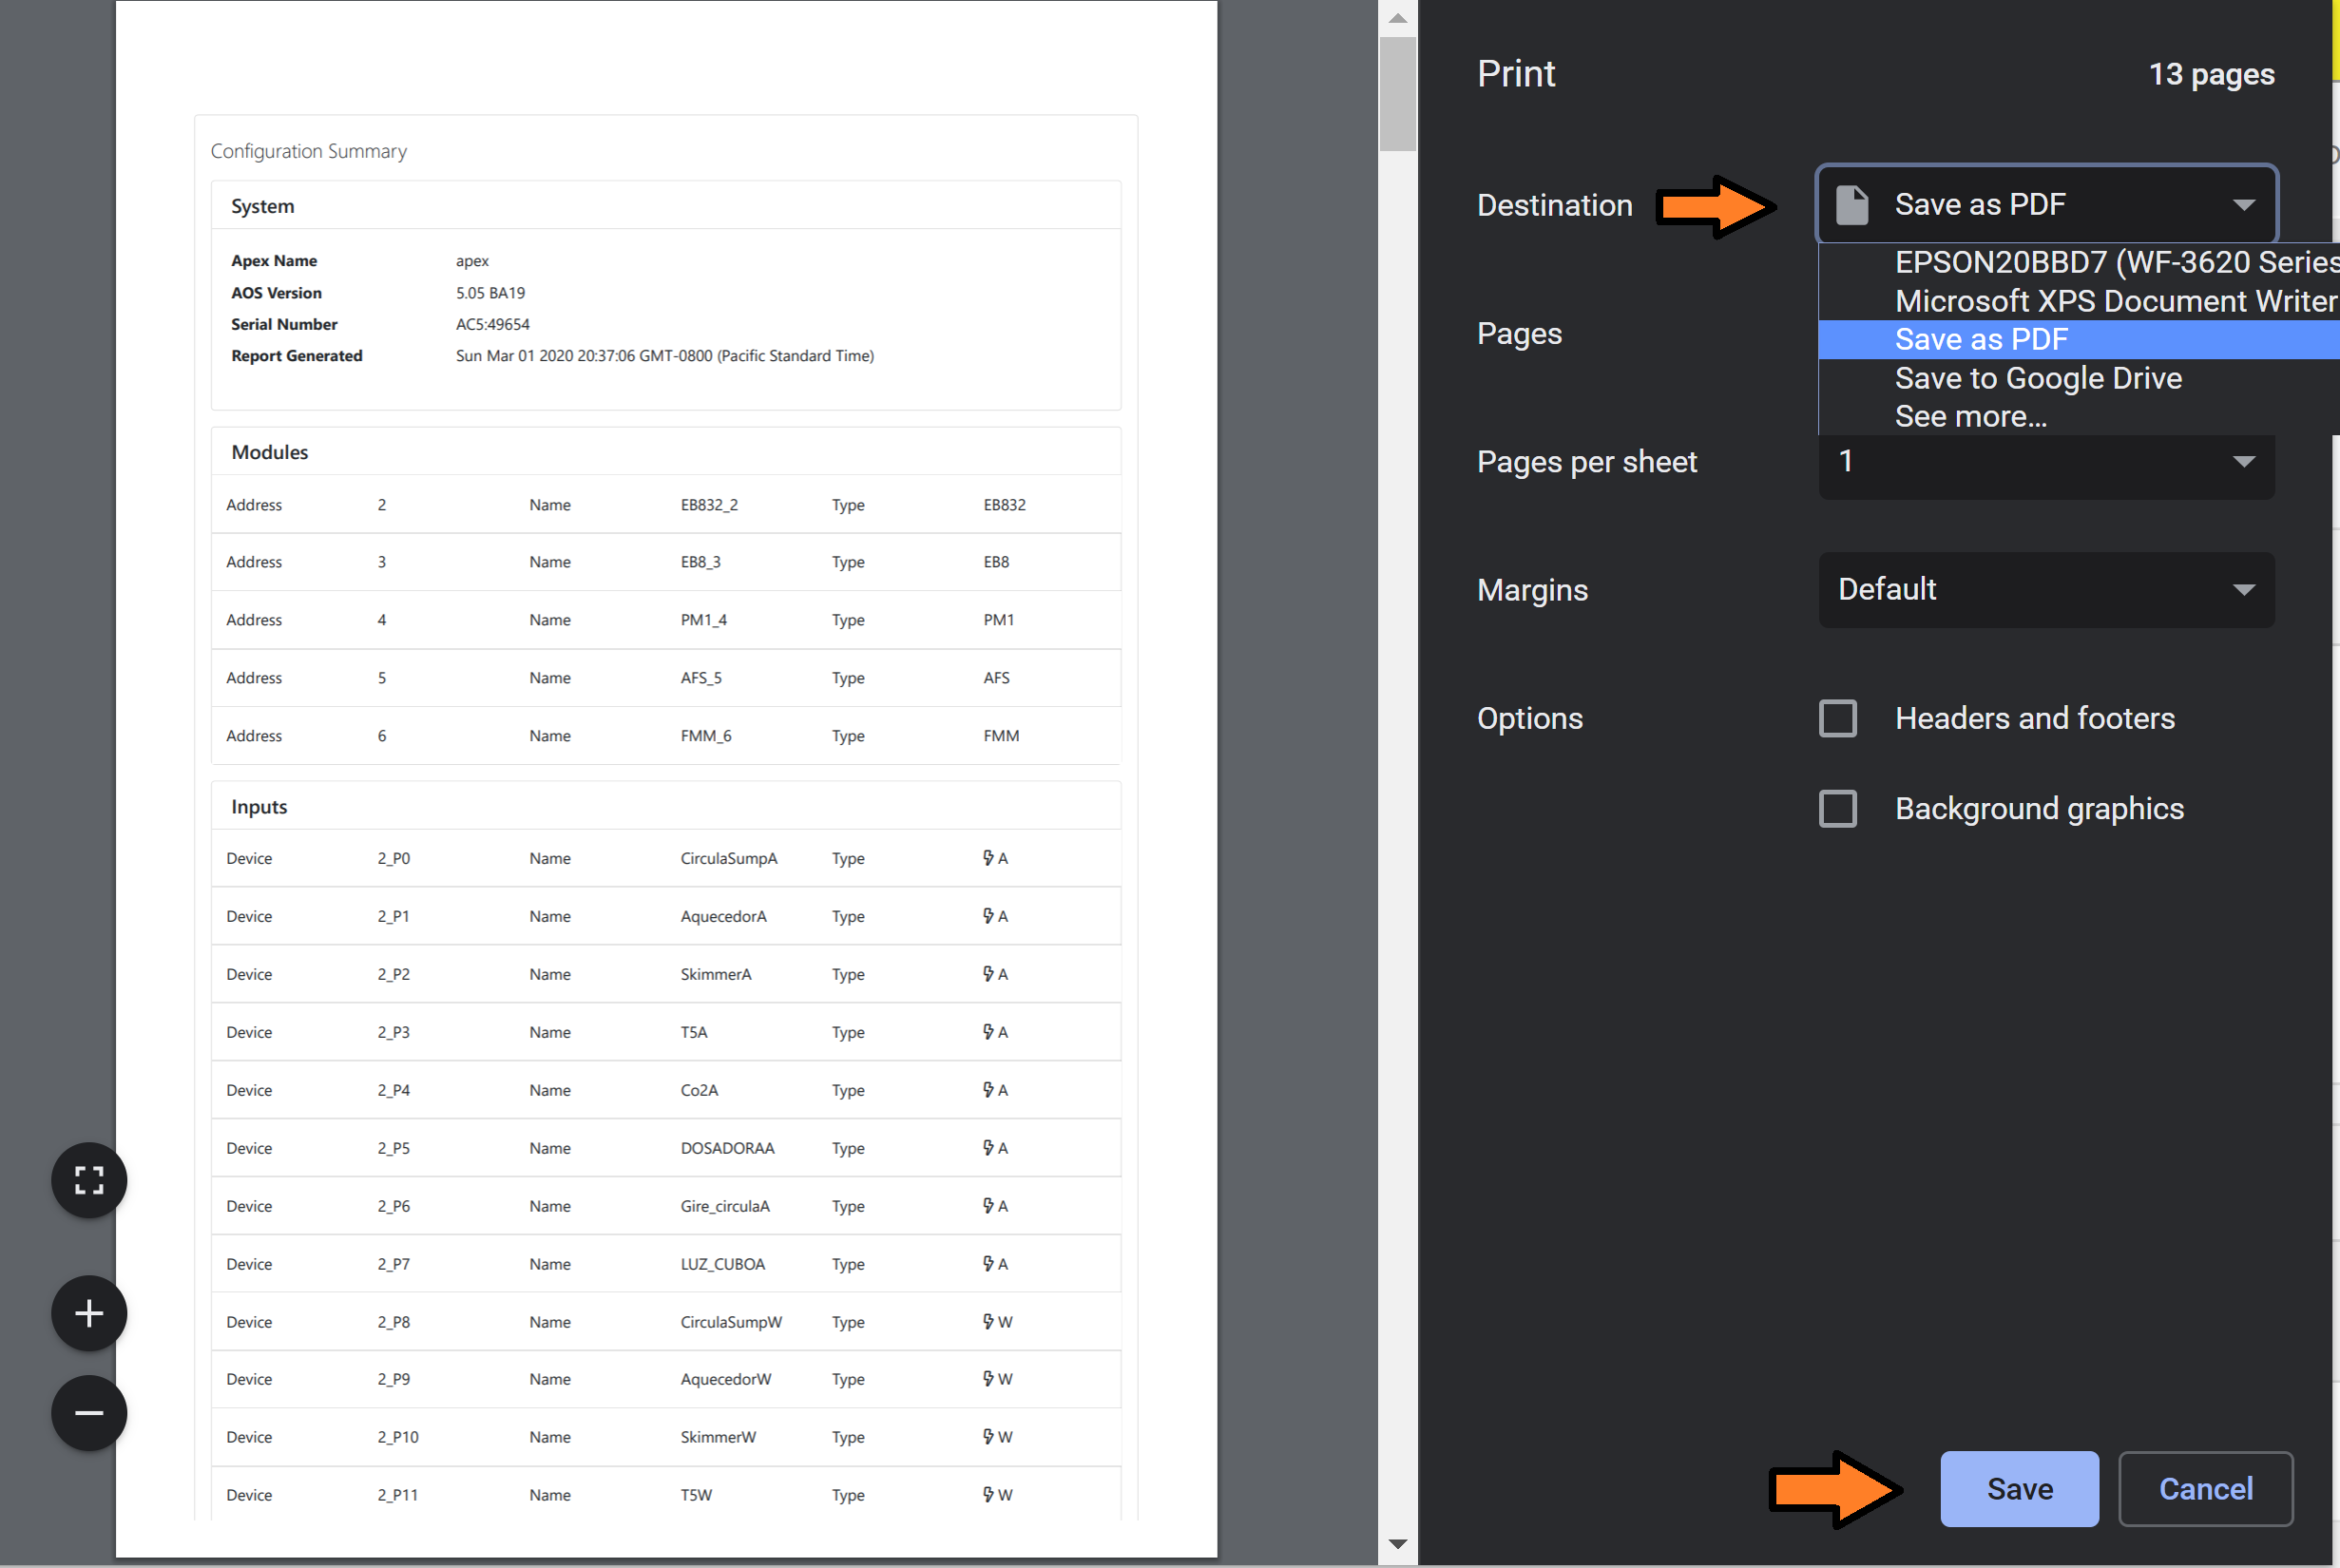The height and width of the screenshot is (1568, 2340).
Task: Click the Cancel button
Action: [2206, 1488]
